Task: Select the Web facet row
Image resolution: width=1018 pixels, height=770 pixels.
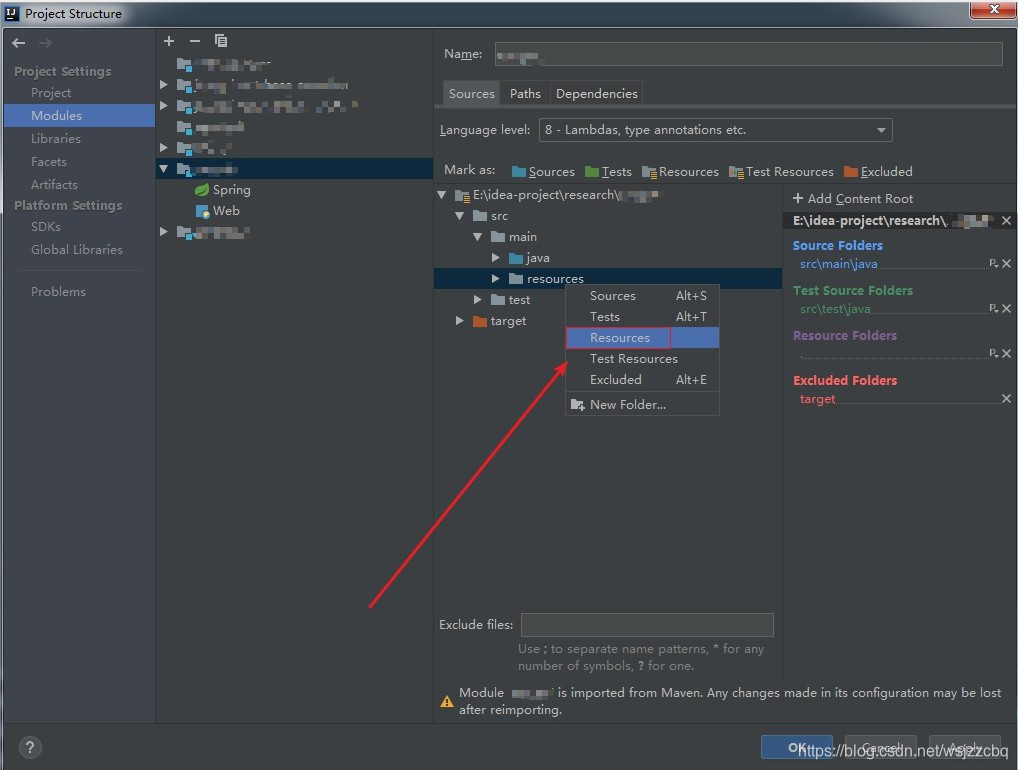Action: pyautogui.click(x=295, y=211)
